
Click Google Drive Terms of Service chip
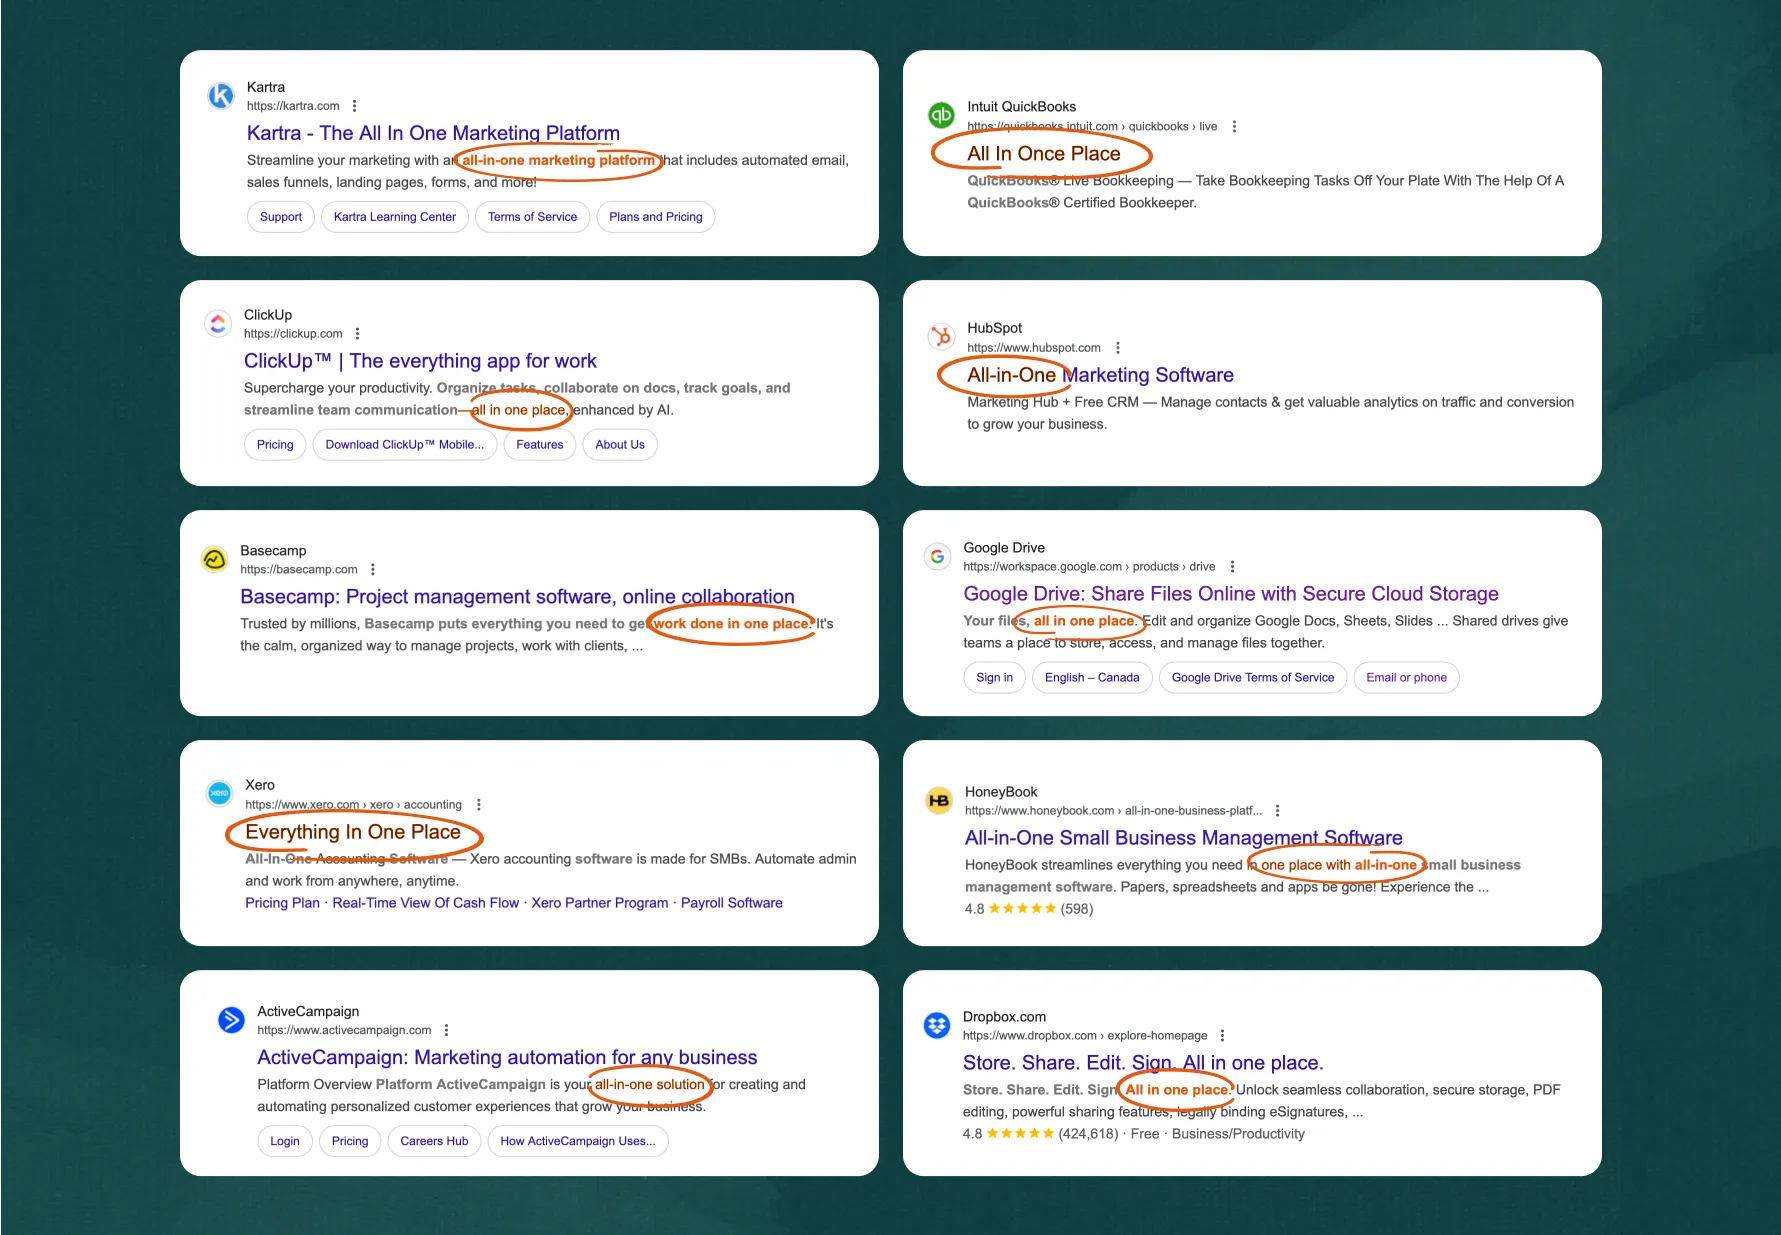point(1253,678)
